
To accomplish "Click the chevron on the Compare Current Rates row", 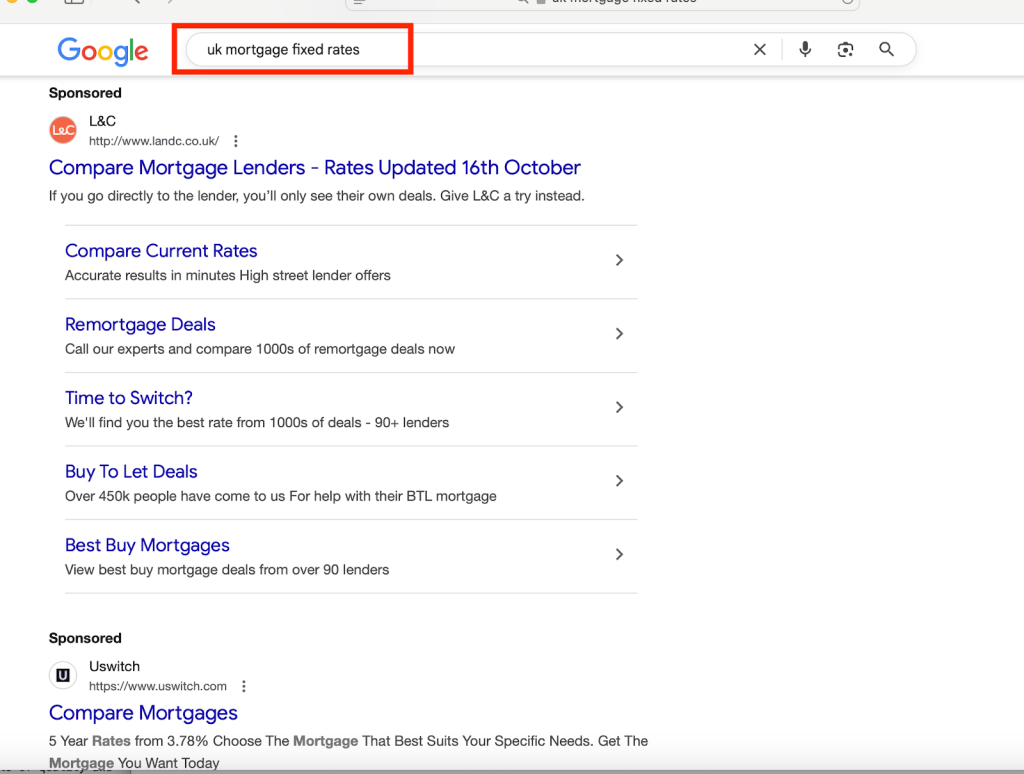I will pyautogui.click(x=619, y=260).
